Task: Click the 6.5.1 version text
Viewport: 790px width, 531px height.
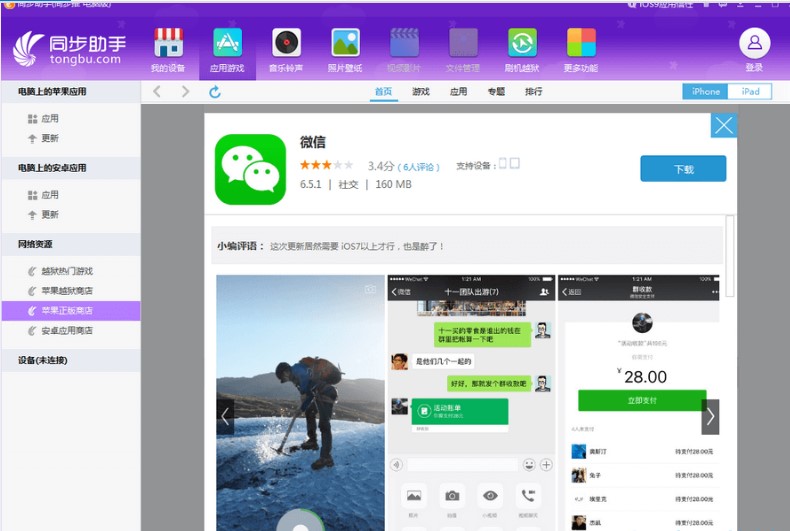Action: coord(310,184)
